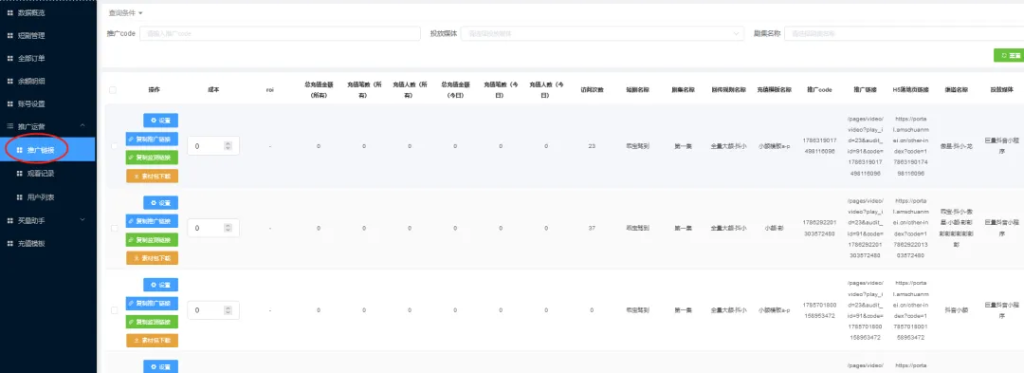Open 充值模板 in the sidebar

coord(30,243)
